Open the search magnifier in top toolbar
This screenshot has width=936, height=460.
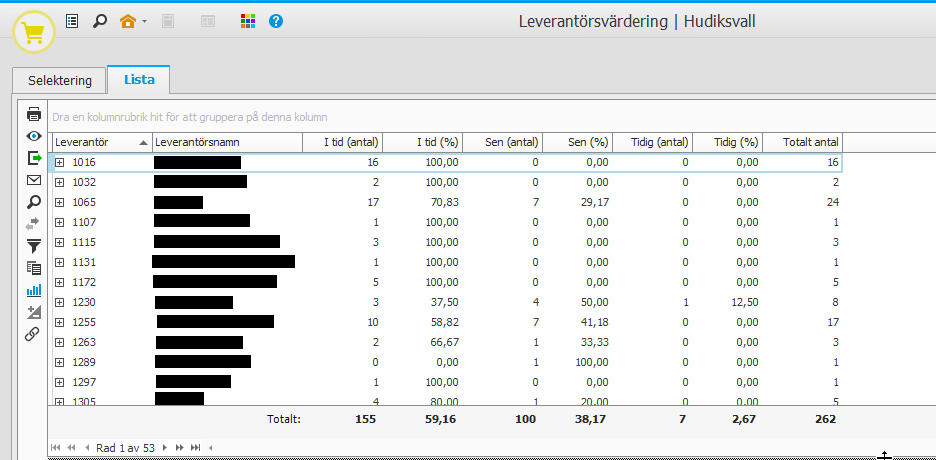tap(99, 21)
